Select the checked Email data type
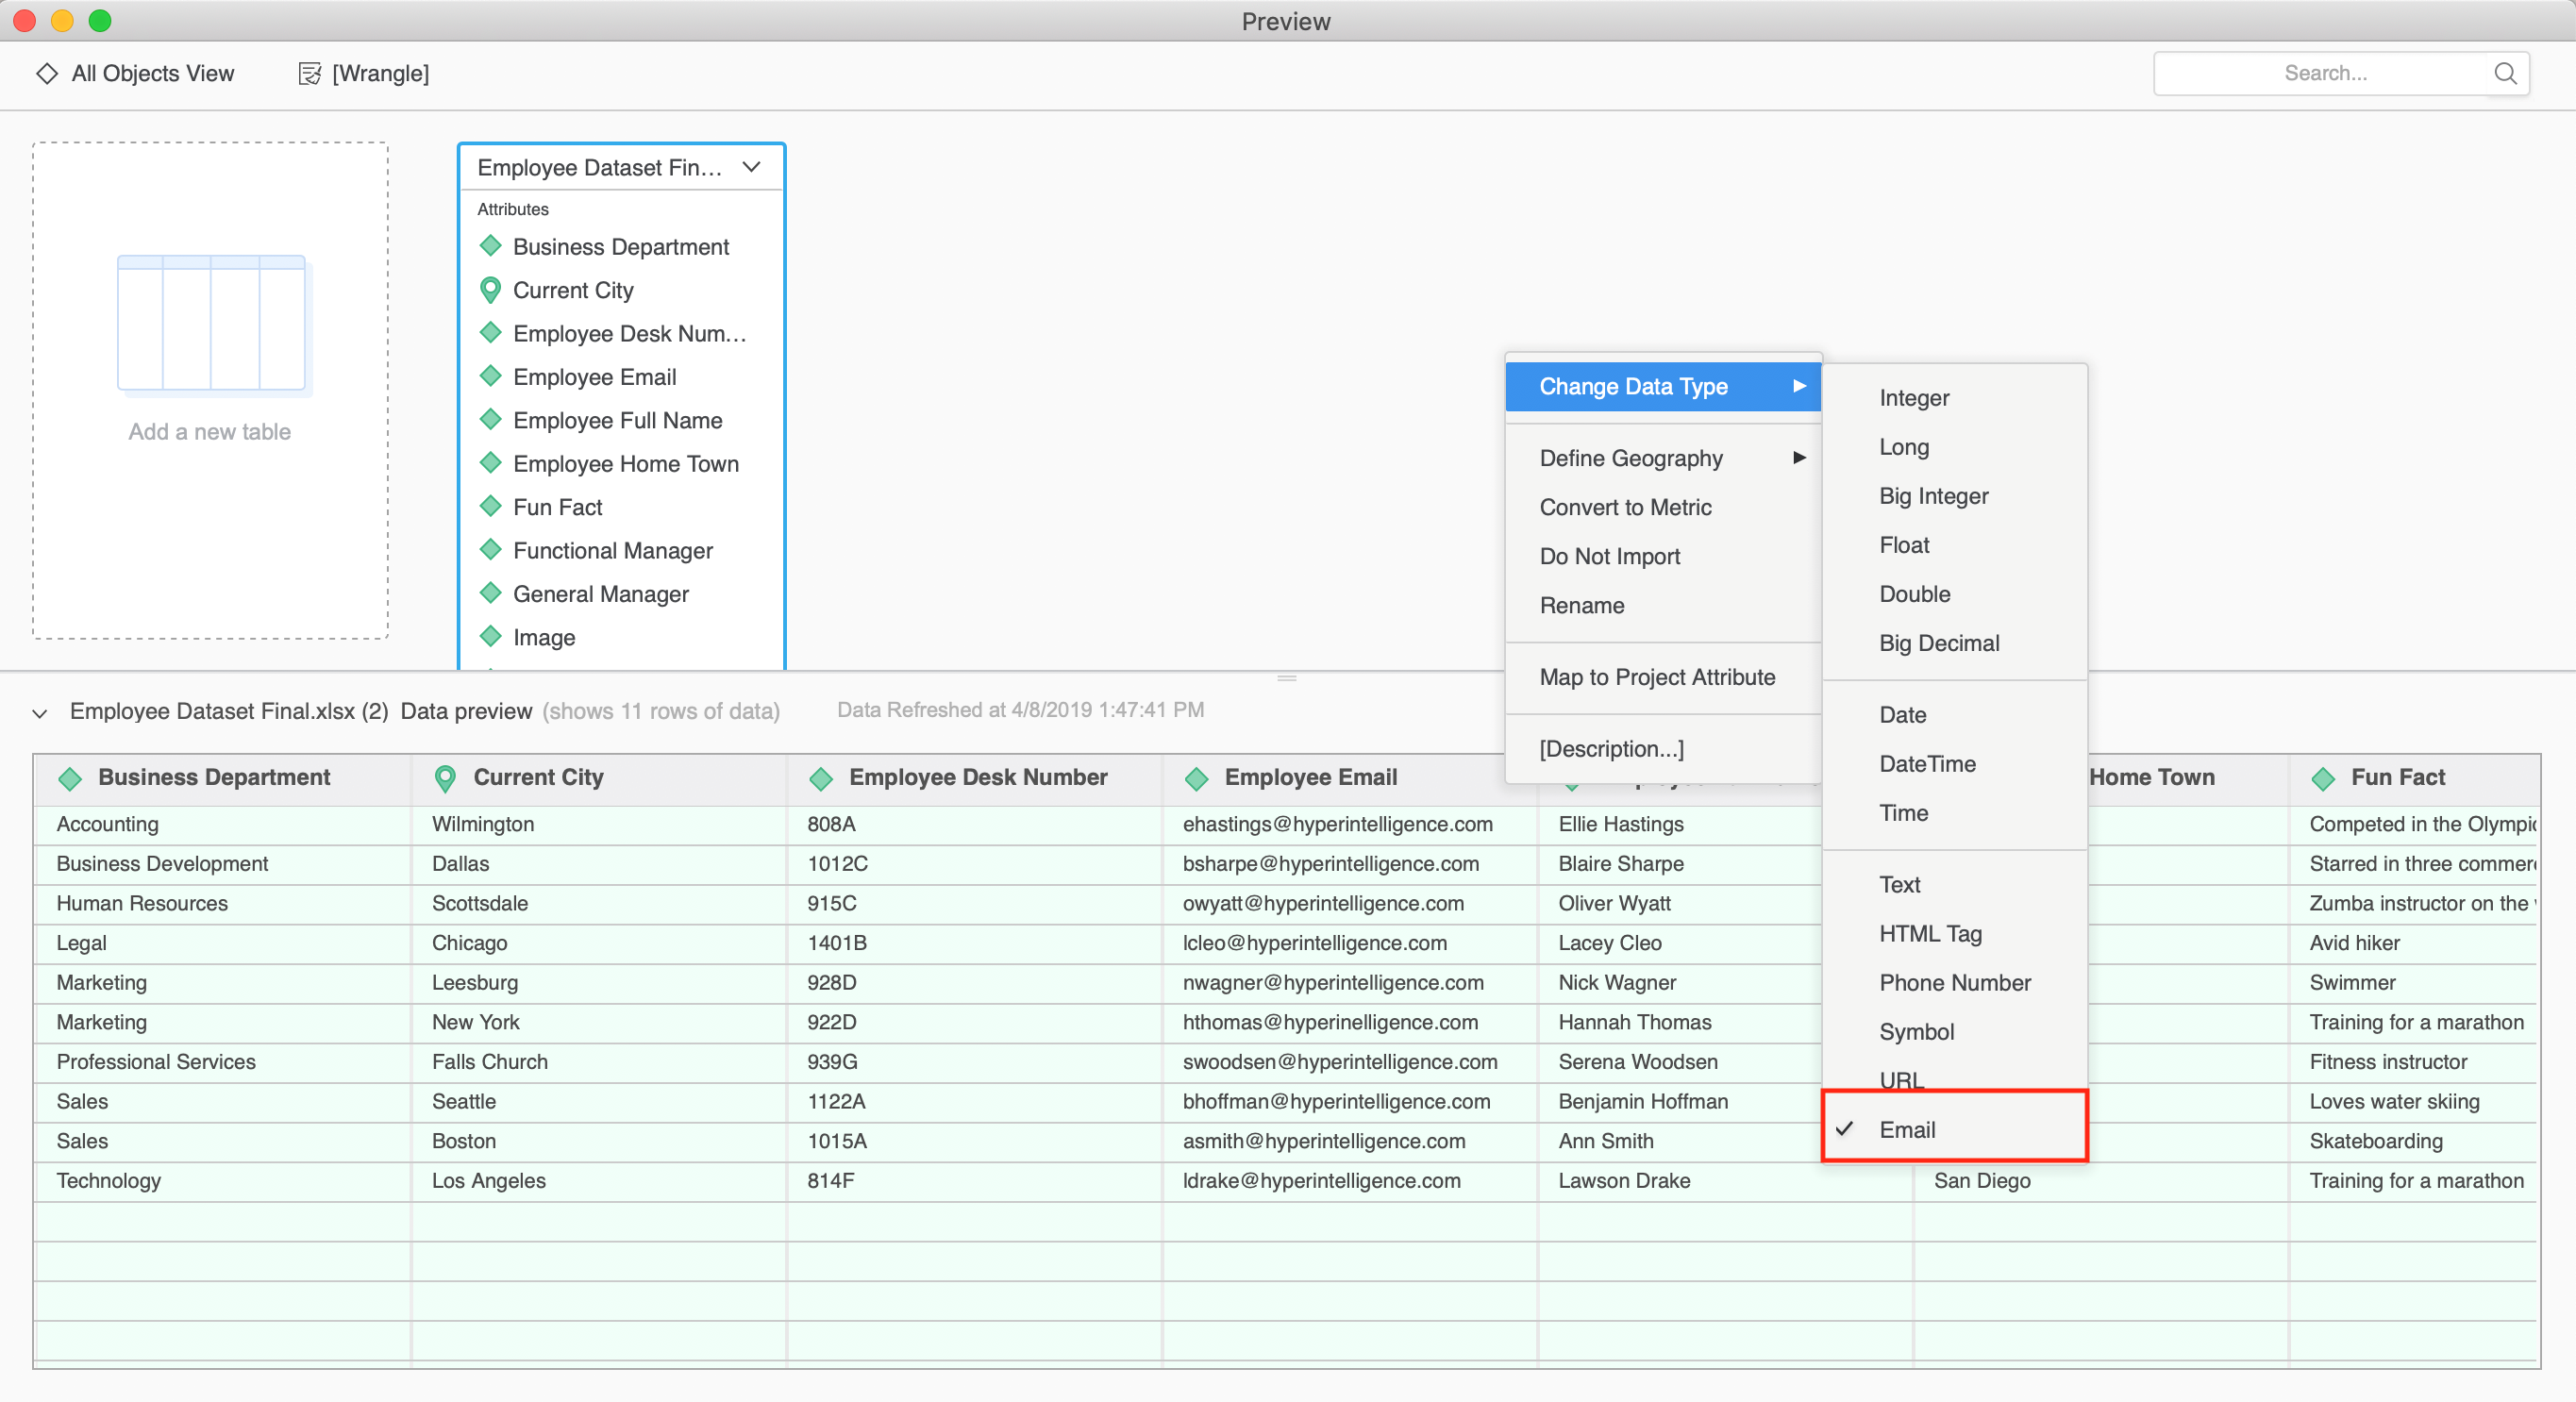 click(x=1906, y=1129)
